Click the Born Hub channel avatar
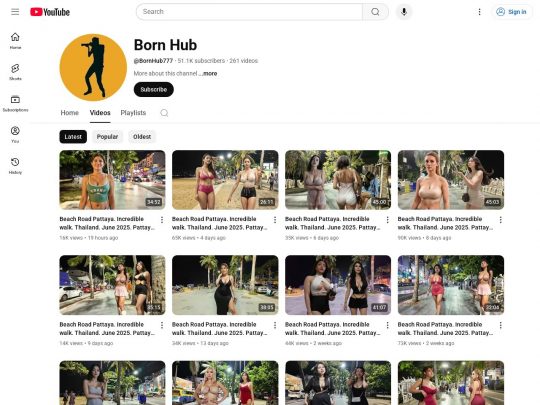Viewport: 540px width, 405px height. [x=93, y=67]
